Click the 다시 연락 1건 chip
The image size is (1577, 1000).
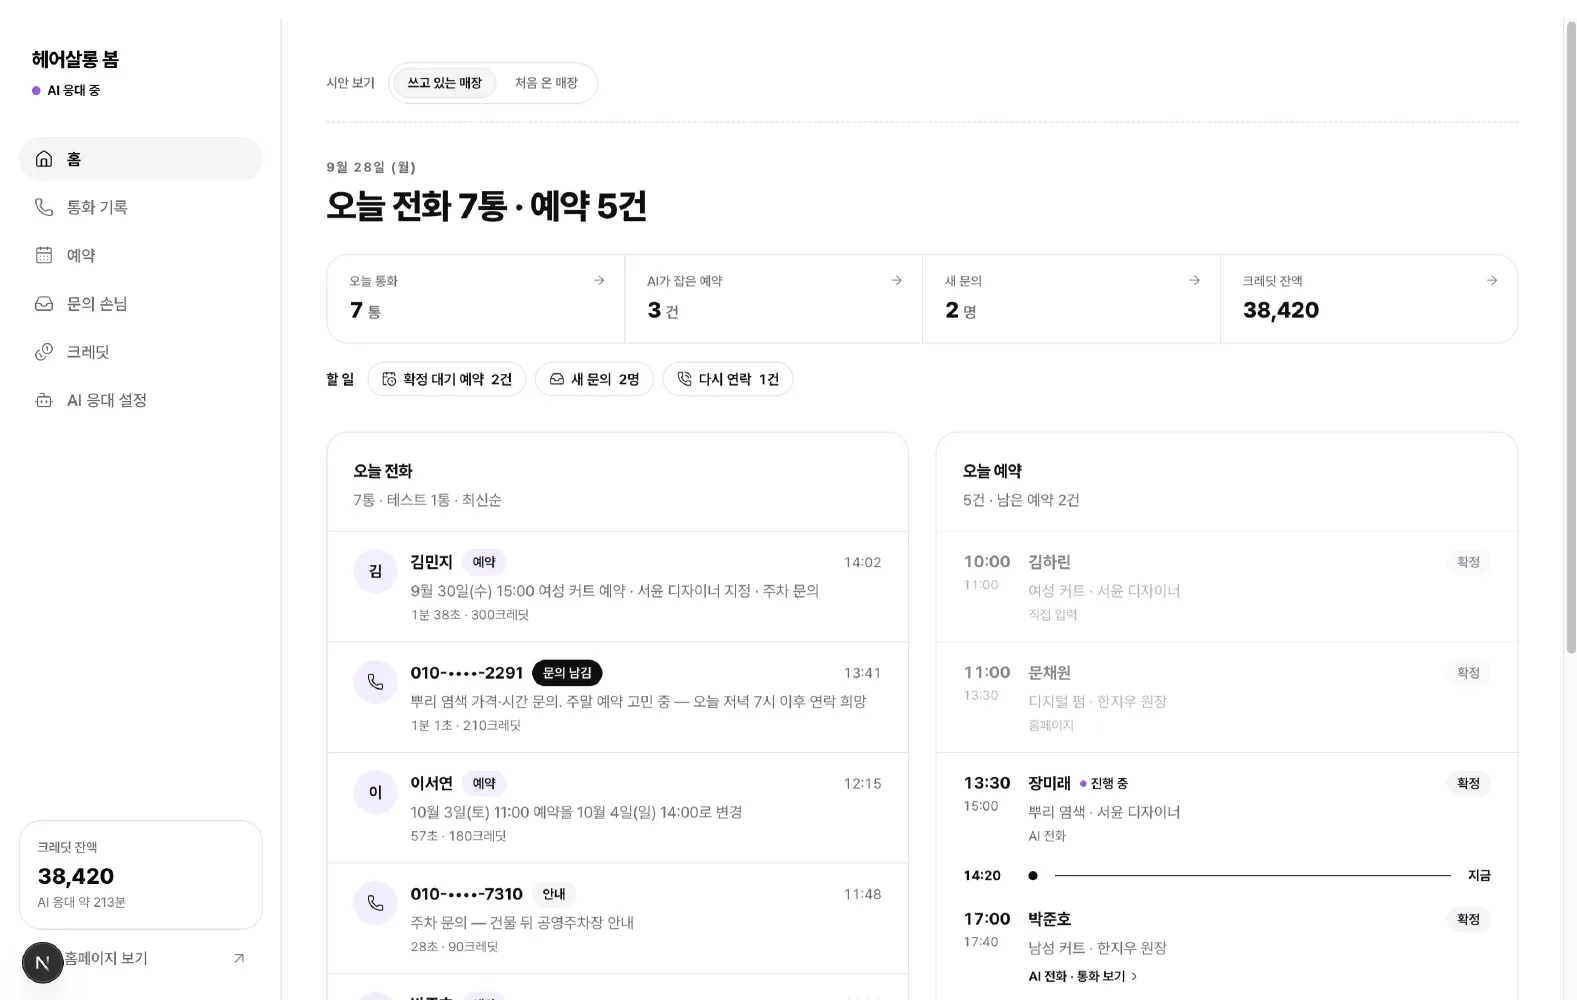point(728,379)
